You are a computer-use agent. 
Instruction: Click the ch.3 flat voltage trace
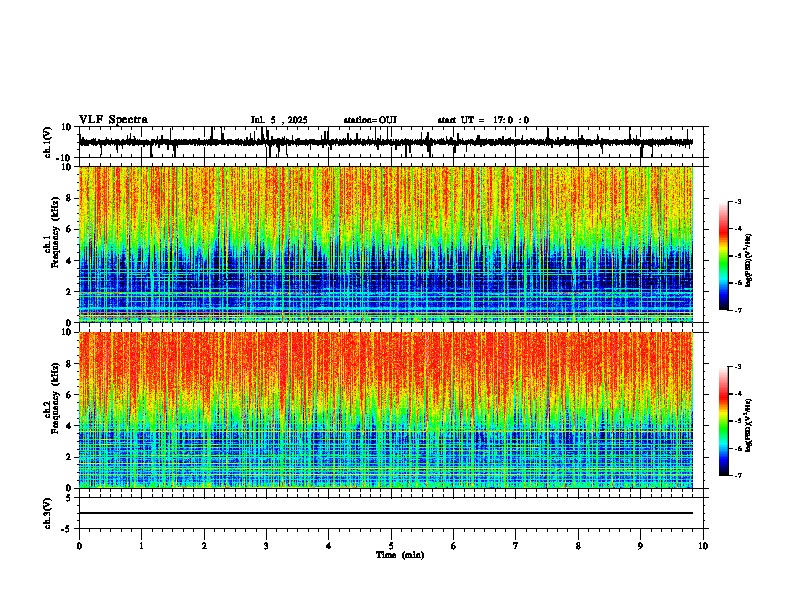[386, 513]
